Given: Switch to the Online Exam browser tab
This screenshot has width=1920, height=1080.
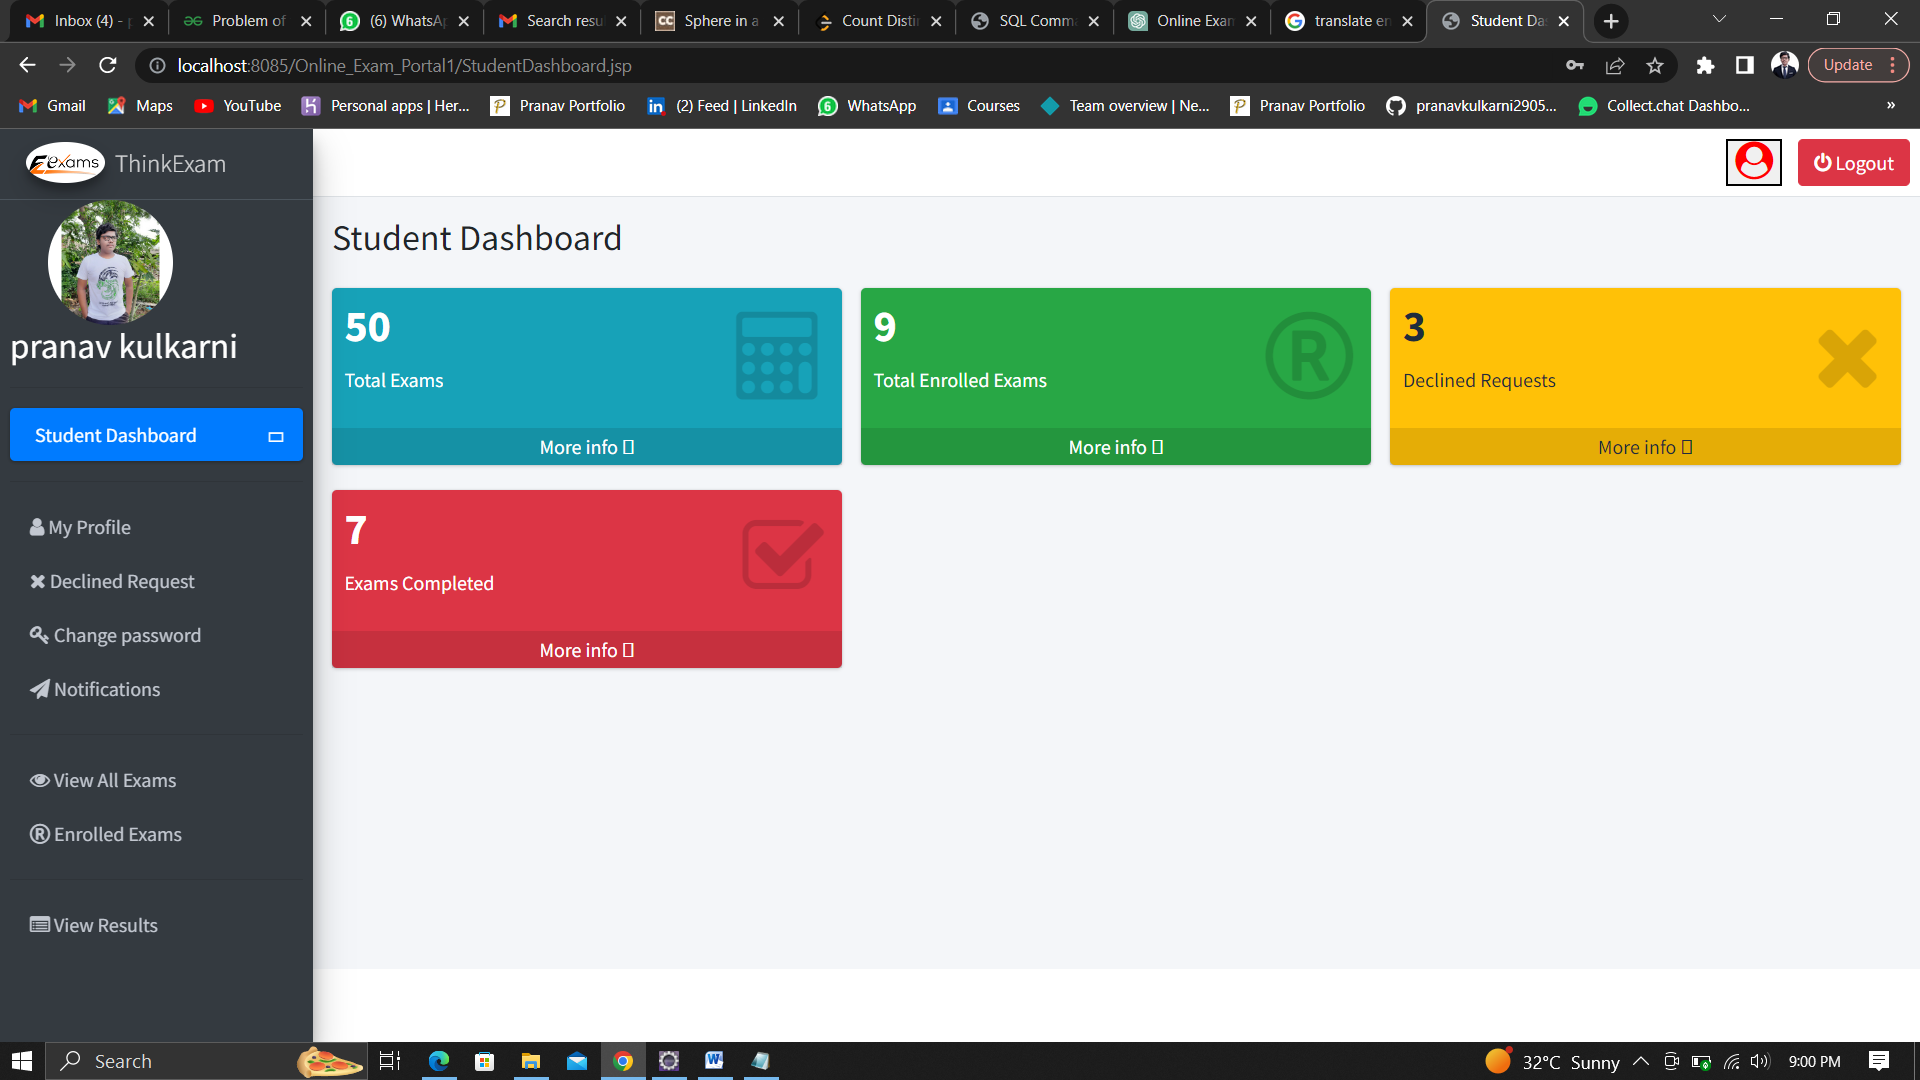Looking at the screenshot, I should point(1190,21).
